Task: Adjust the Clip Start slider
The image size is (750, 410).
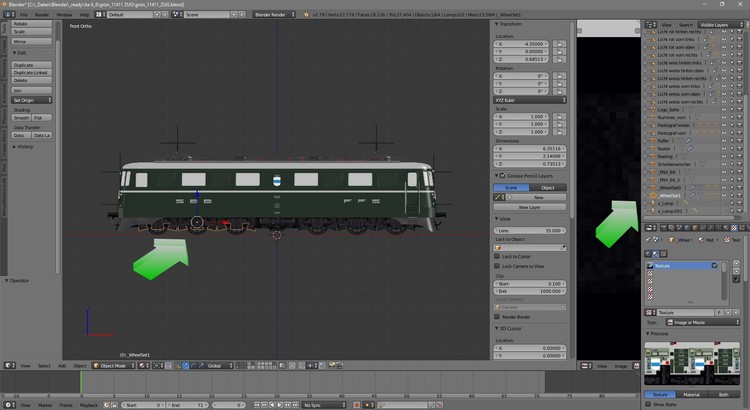Action: click(530, 284)
